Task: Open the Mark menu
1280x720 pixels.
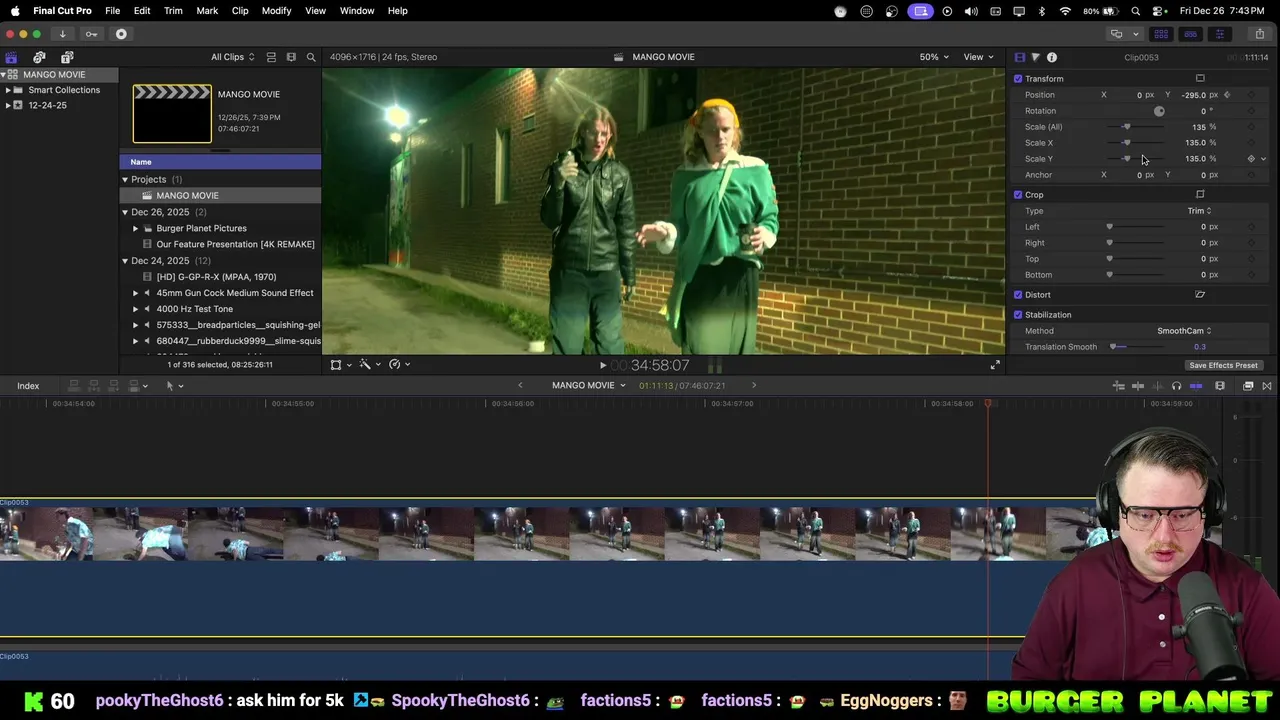Action: click(x=207, y=10)
